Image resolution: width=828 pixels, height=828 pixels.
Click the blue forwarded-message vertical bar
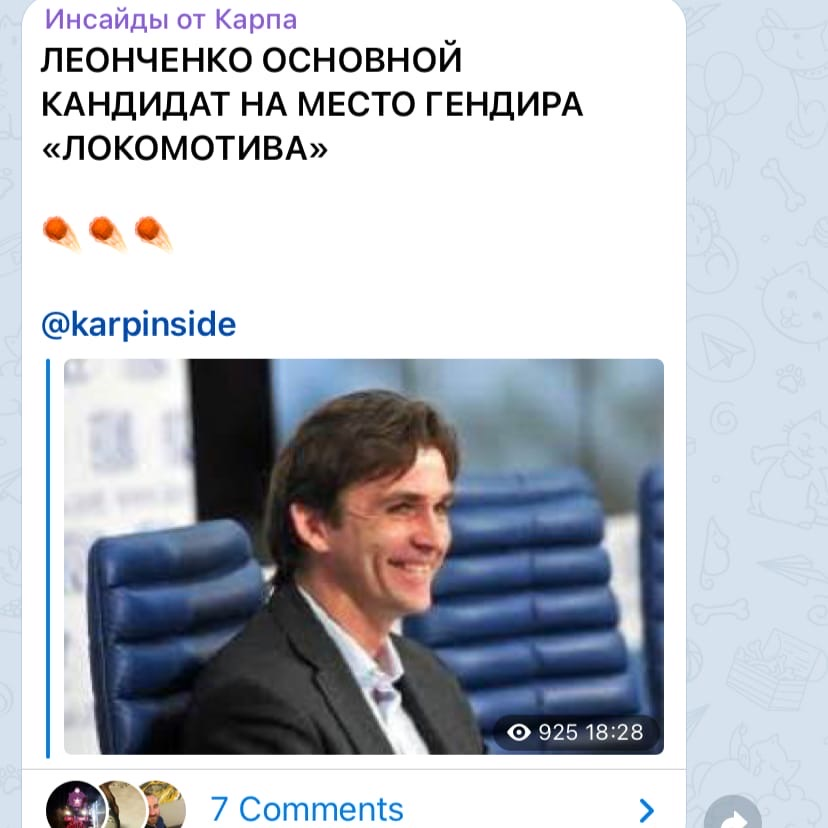tap(48, 558)
